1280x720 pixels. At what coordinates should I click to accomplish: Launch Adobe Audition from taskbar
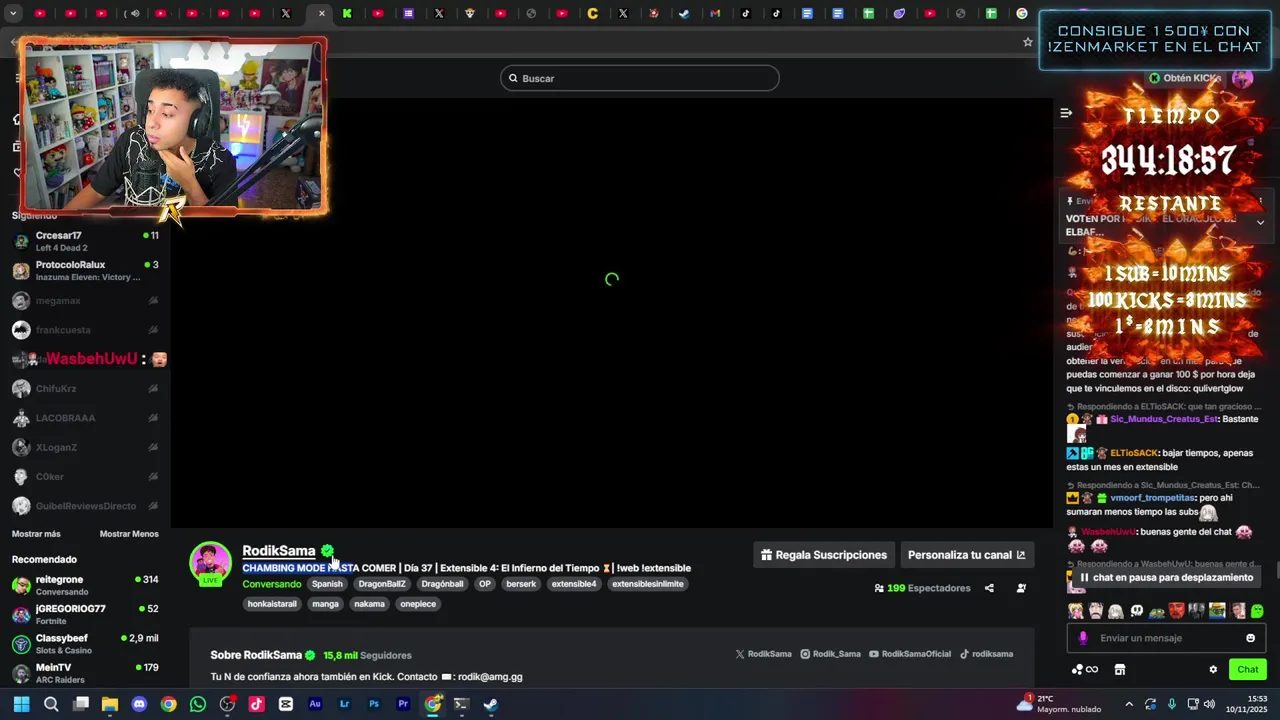click(x=315, y=704)
